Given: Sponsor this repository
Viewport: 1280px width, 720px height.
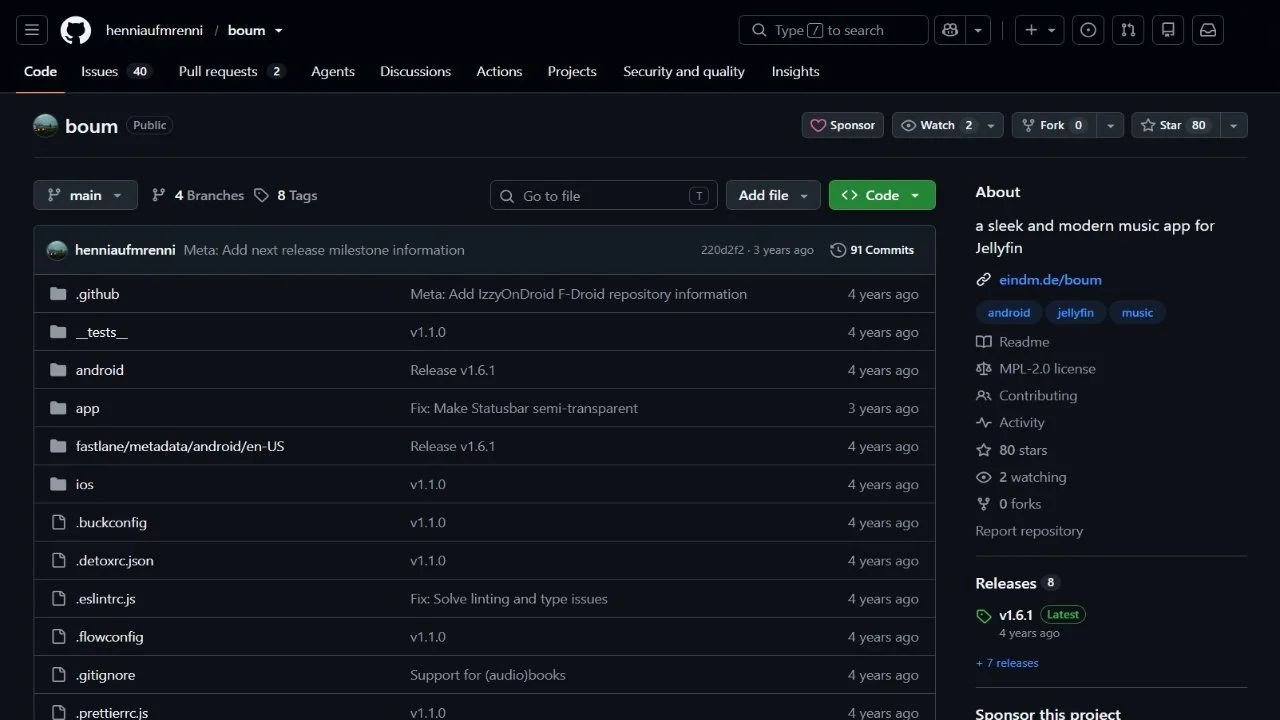Looking at the screenshot, I should (842, 125).
